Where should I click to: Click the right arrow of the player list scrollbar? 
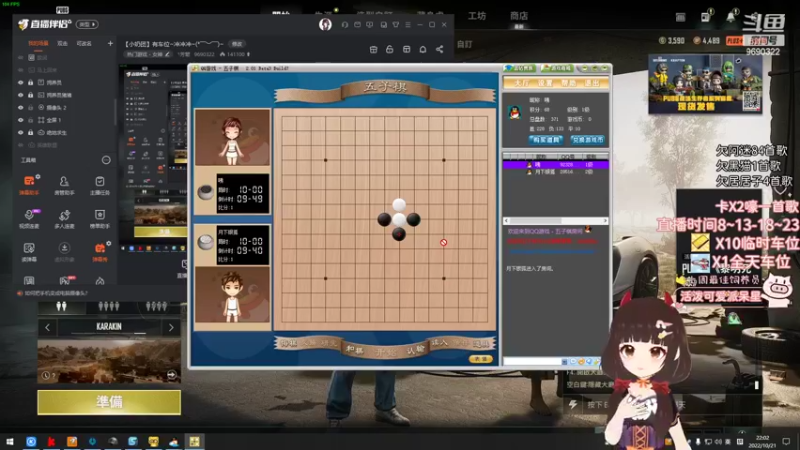[x=605, y=221]
